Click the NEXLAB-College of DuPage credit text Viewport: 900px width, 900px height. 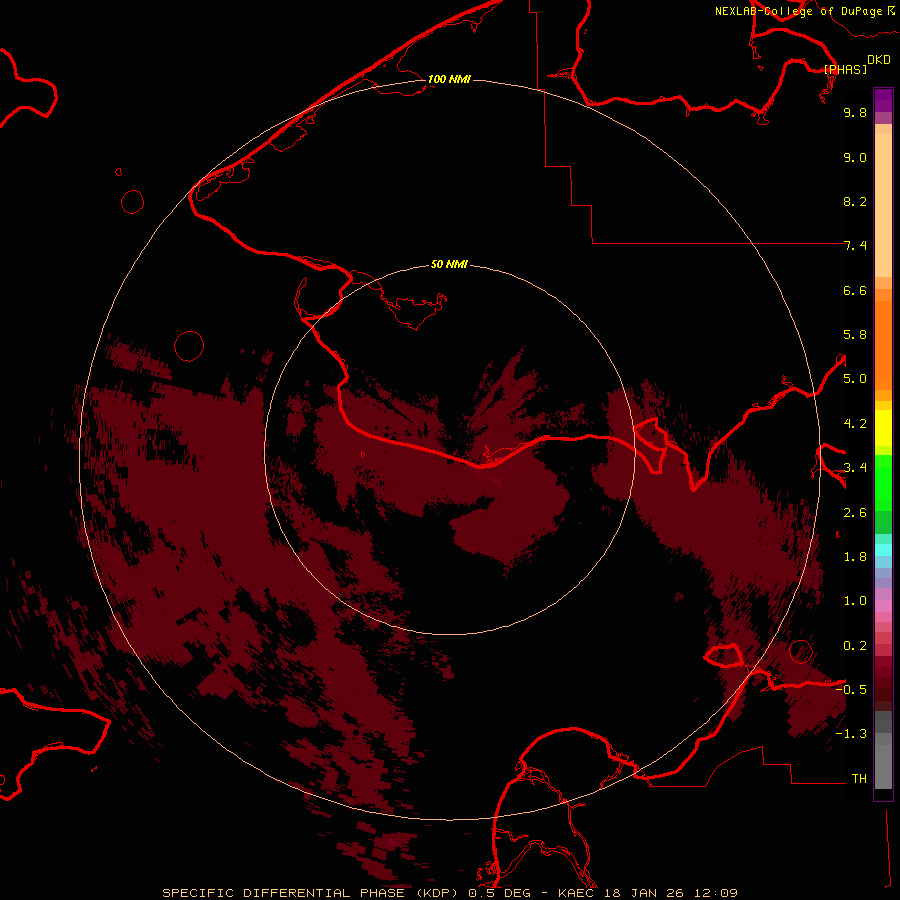(x=798, y=11)
